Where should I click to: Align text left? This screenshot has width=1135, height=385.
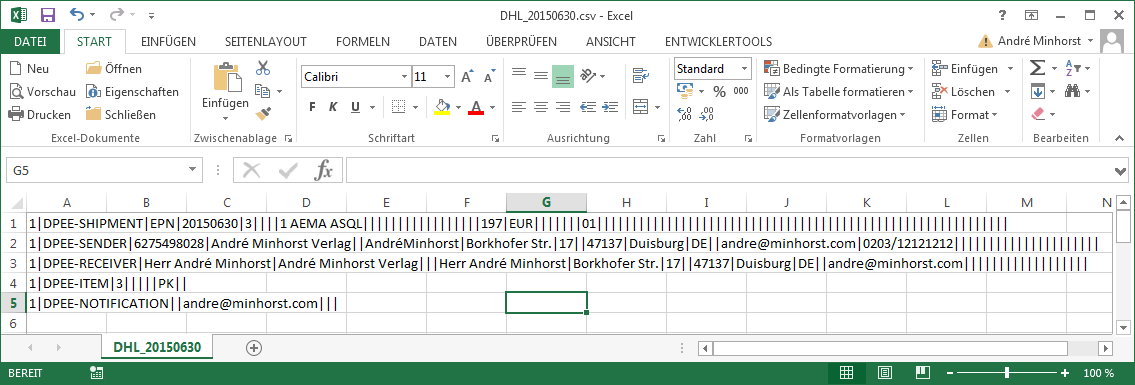pyautogui.click(x=518, y=107)
